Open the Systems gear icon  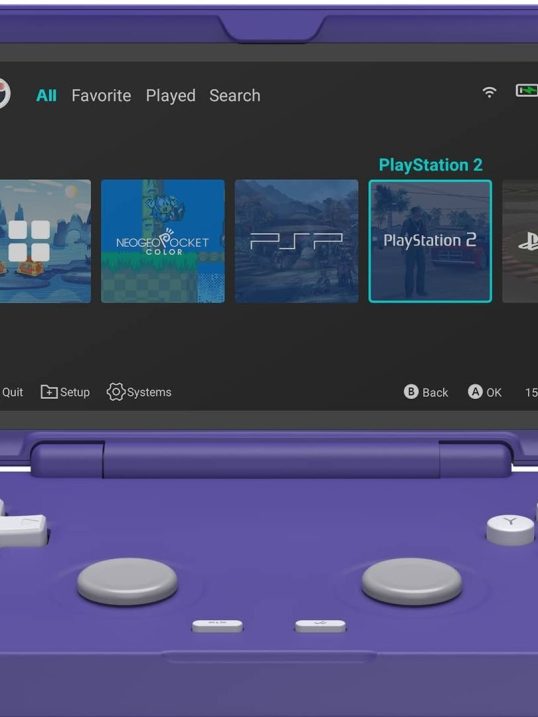pos(116,392)
